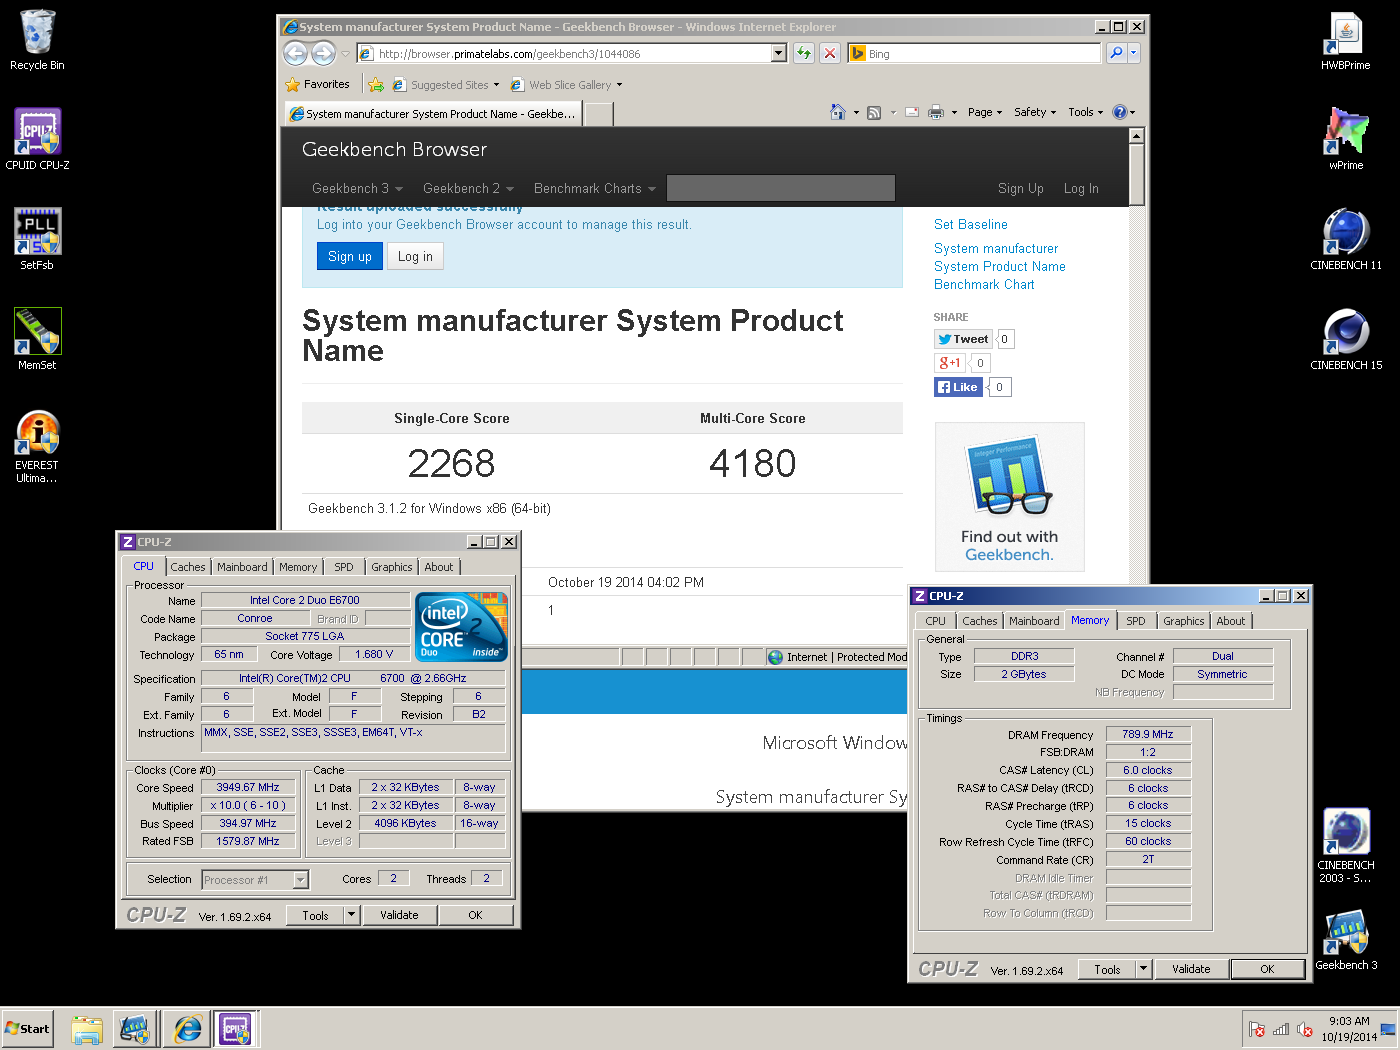The image size is (1400, 1050).
Task: Open the Geekbench 3 navigation dropdown
Action: 357,188
